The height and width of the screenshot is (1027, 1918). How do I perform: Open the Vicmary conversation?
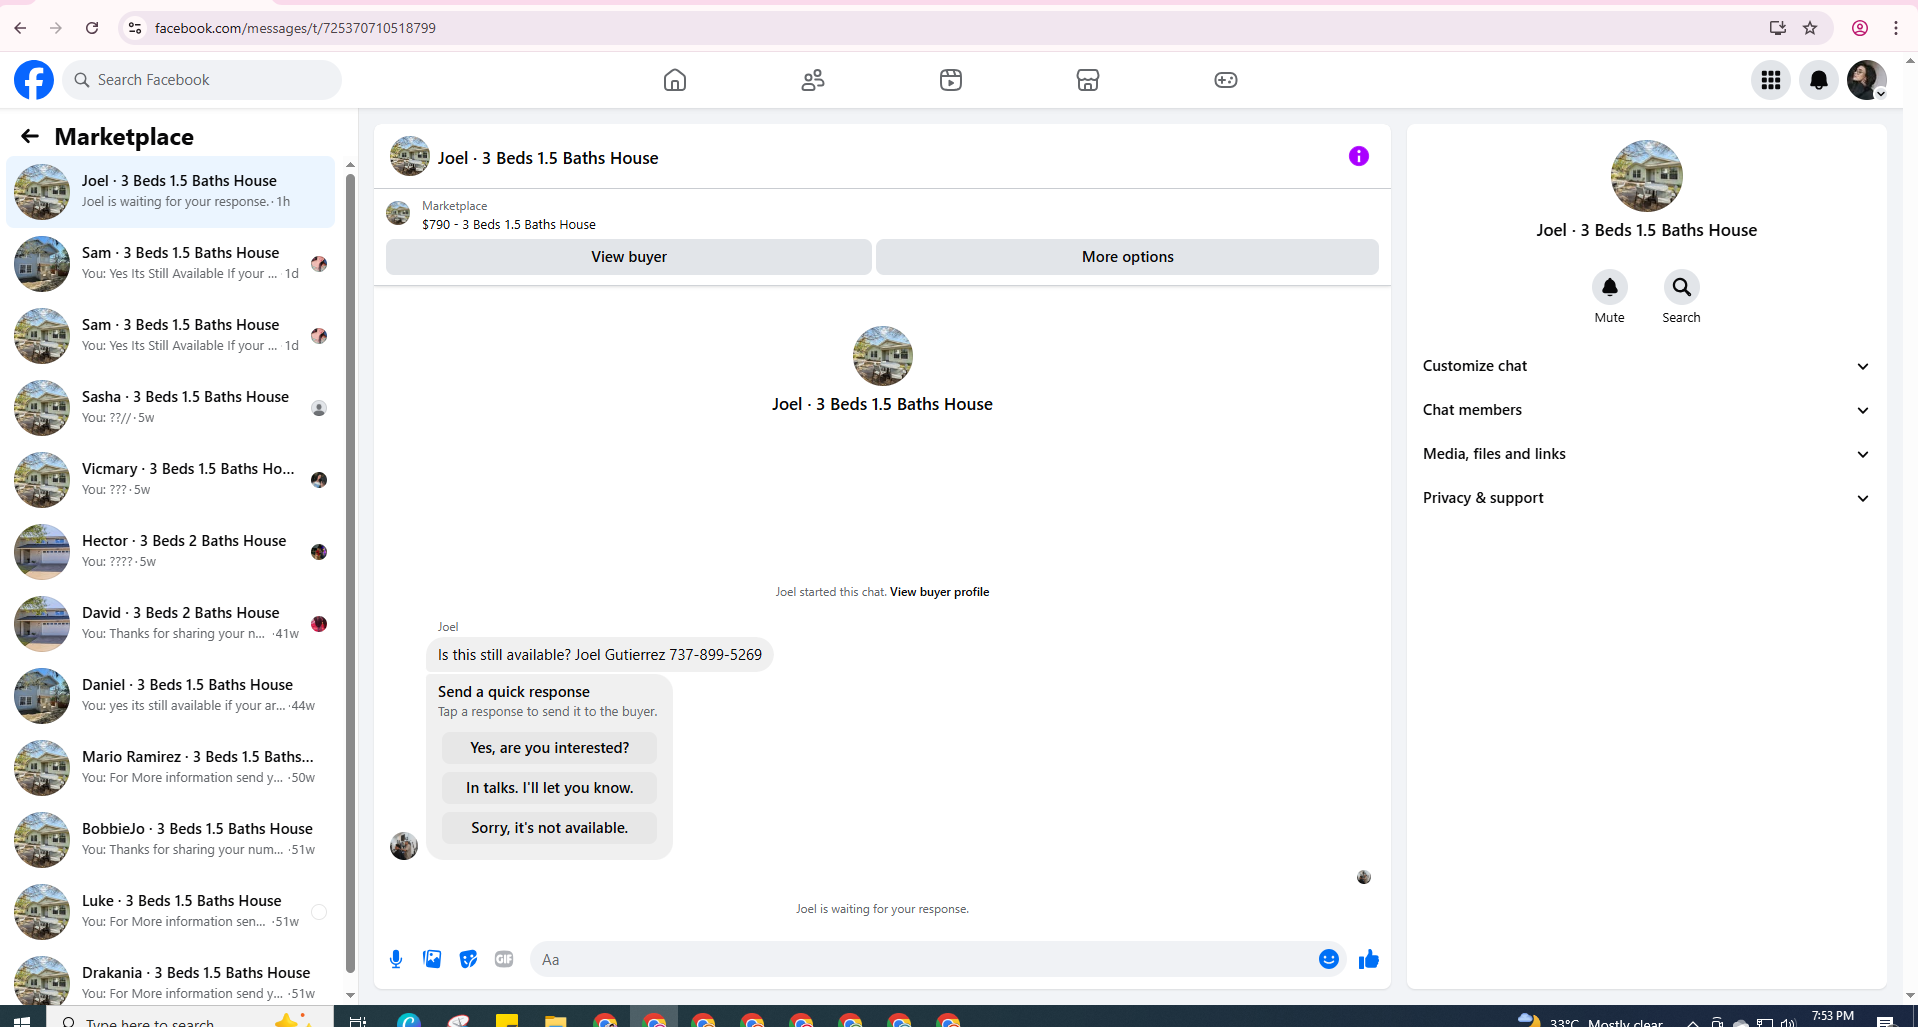(171, 480)
